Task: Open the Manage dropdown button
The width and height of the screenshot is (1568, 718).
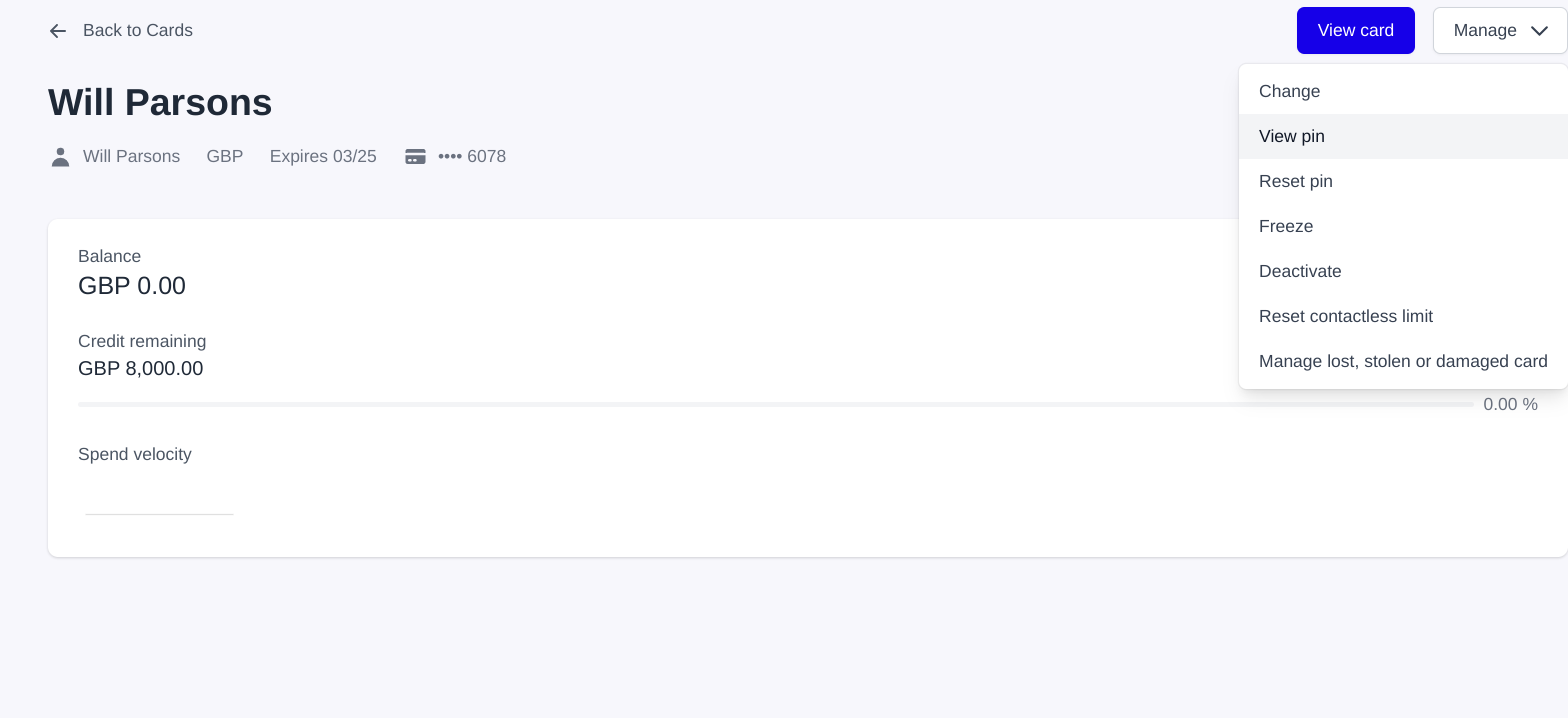Action: pyautogui.click(x=1498, y=31)
